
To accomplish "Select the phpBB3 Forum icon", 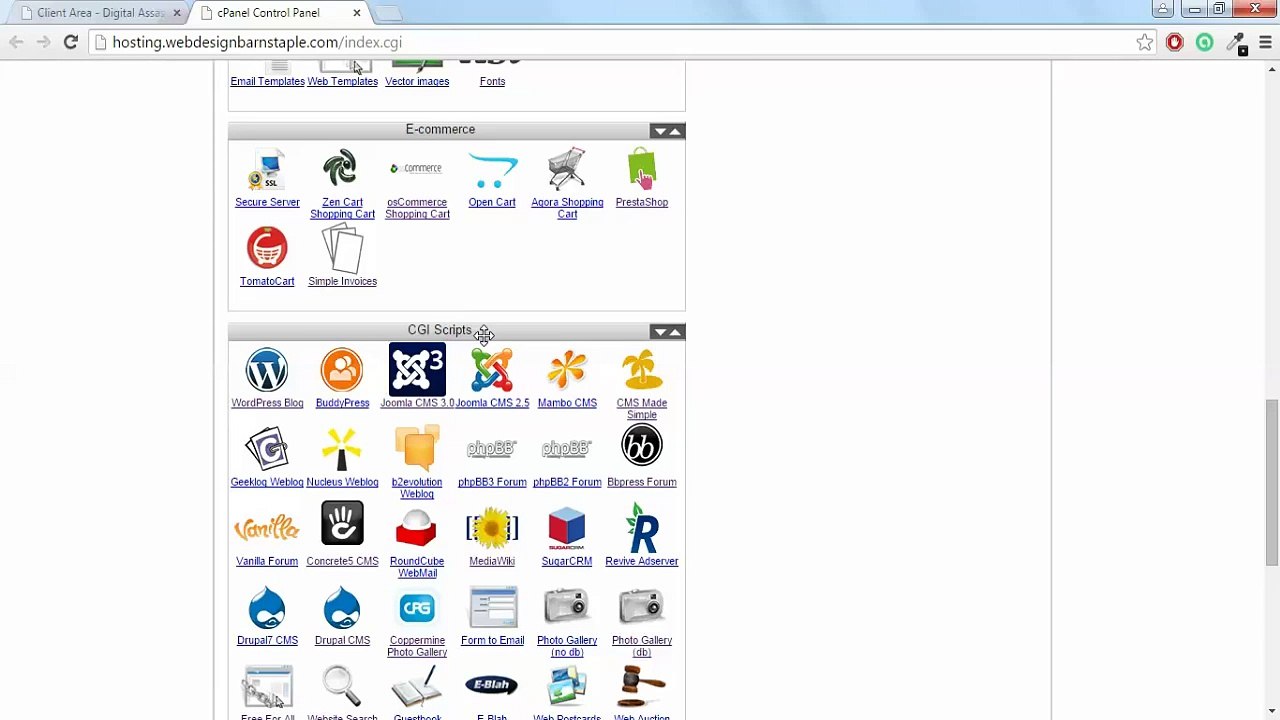I will click(x=492, y=449).
